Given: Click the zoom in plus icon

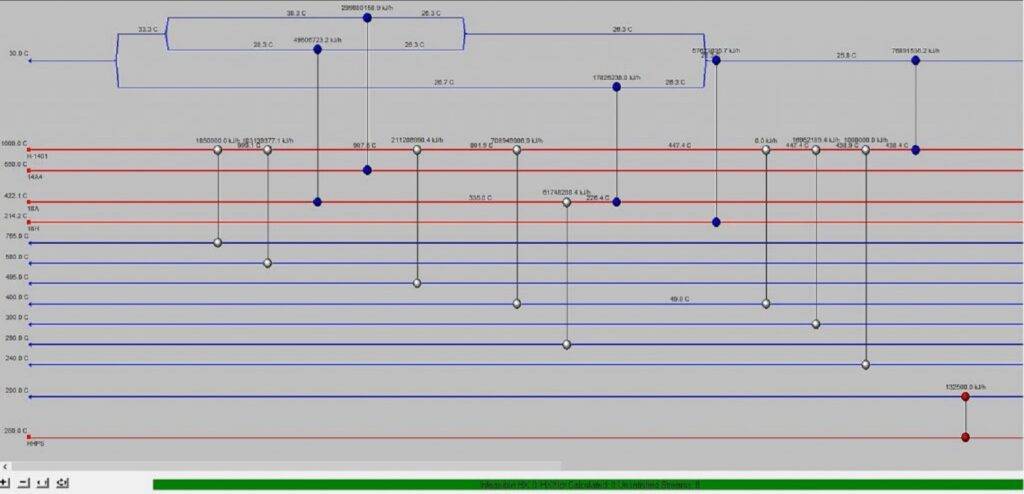Looking at the screenshot, I should (x=5, y=483).
